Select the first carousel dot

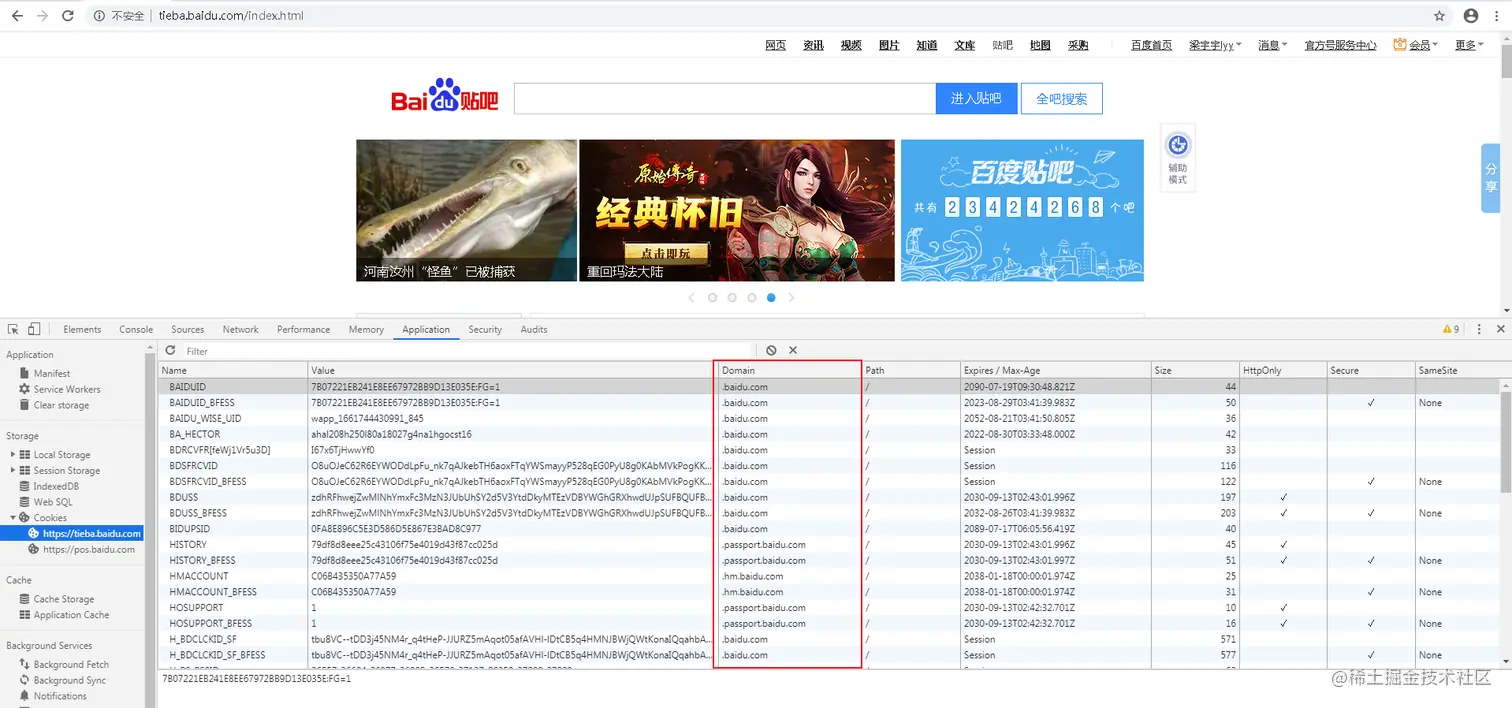coord(713,298)
